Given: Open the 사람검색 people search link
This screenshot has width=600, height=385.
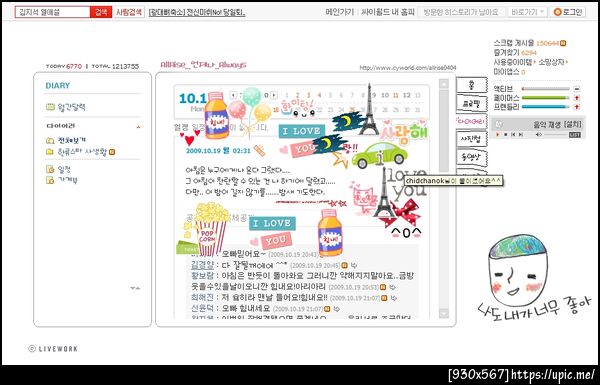Looking at the screenshot, I should (129, 12).
